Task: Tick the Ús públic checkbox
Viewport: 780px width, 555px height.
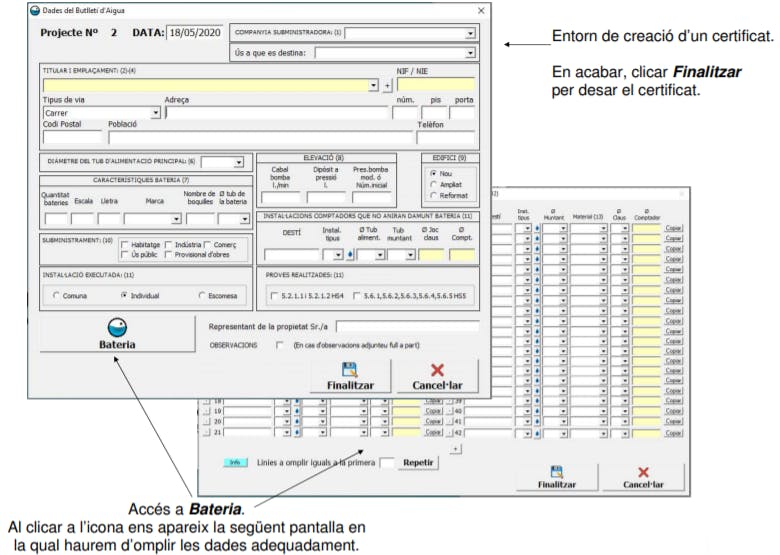Action: coord(125,255)
